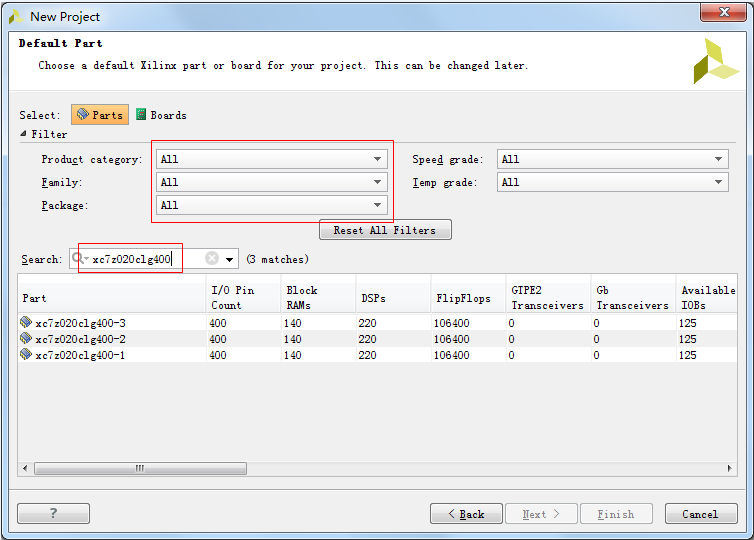
Task: Click the horizontal table scrollbar
Action: [140, 468]
